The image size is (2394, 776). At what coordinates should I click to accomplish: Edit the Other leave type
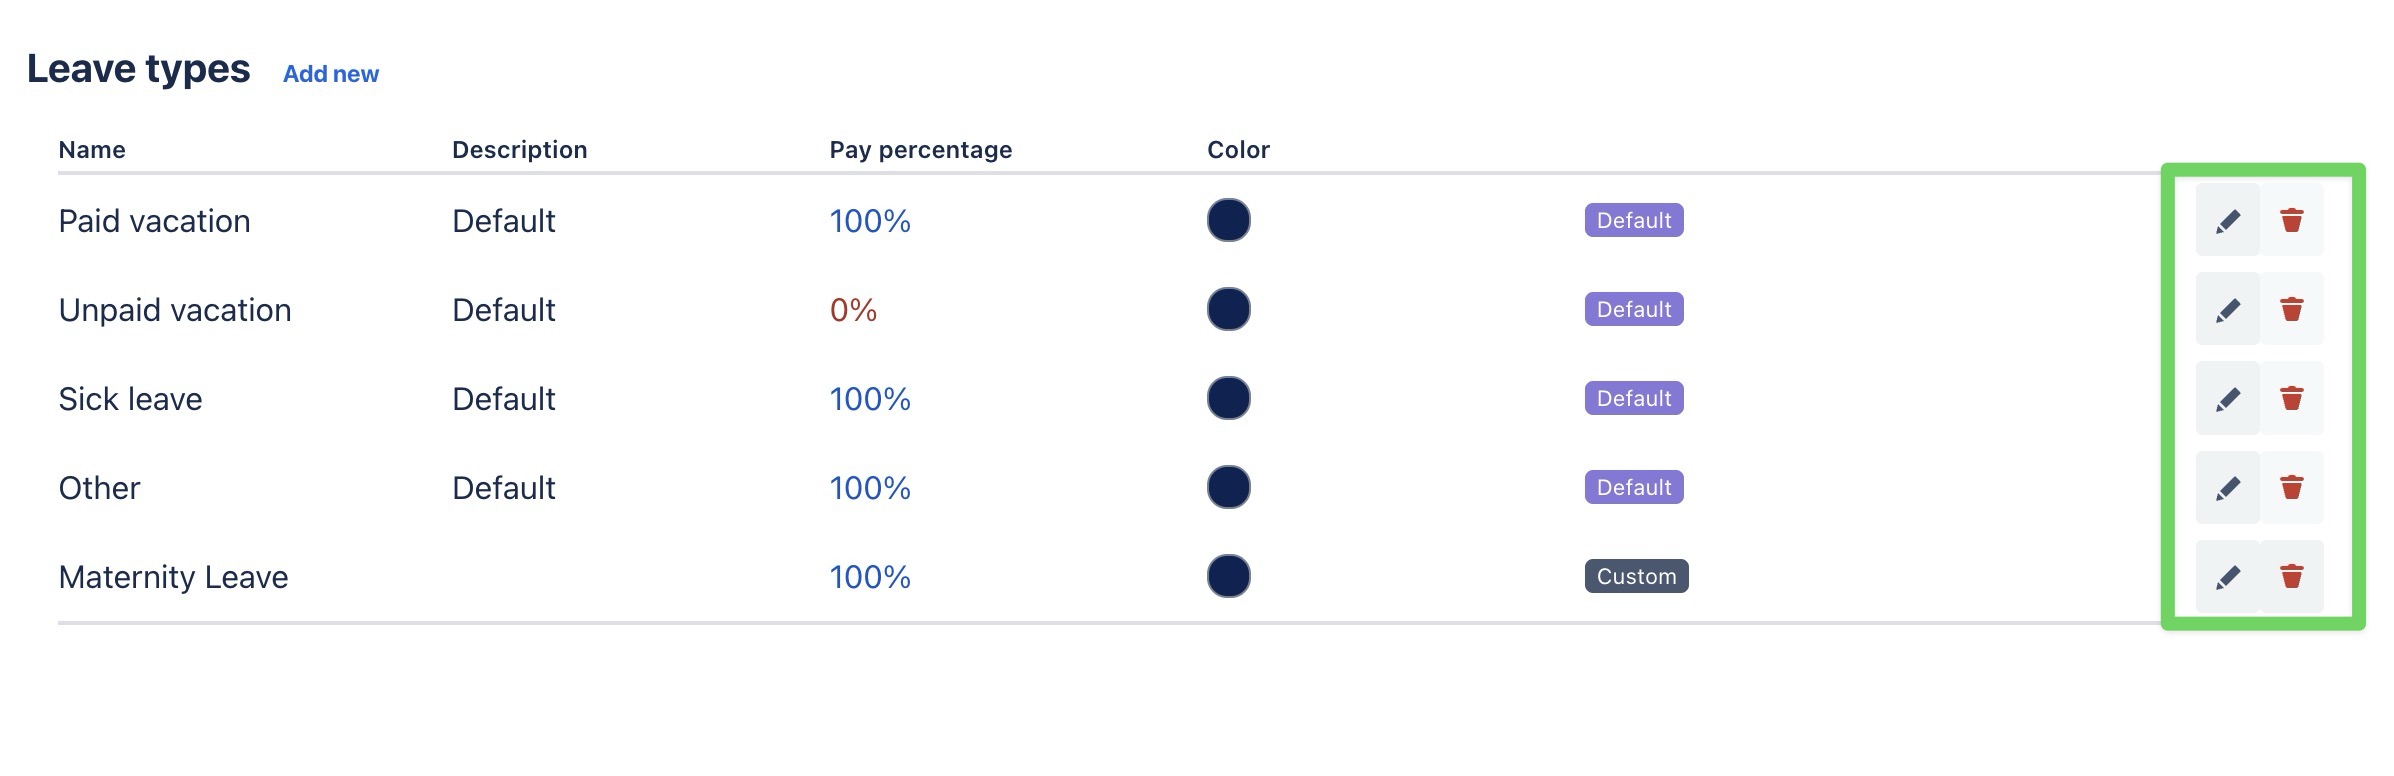2227,487
